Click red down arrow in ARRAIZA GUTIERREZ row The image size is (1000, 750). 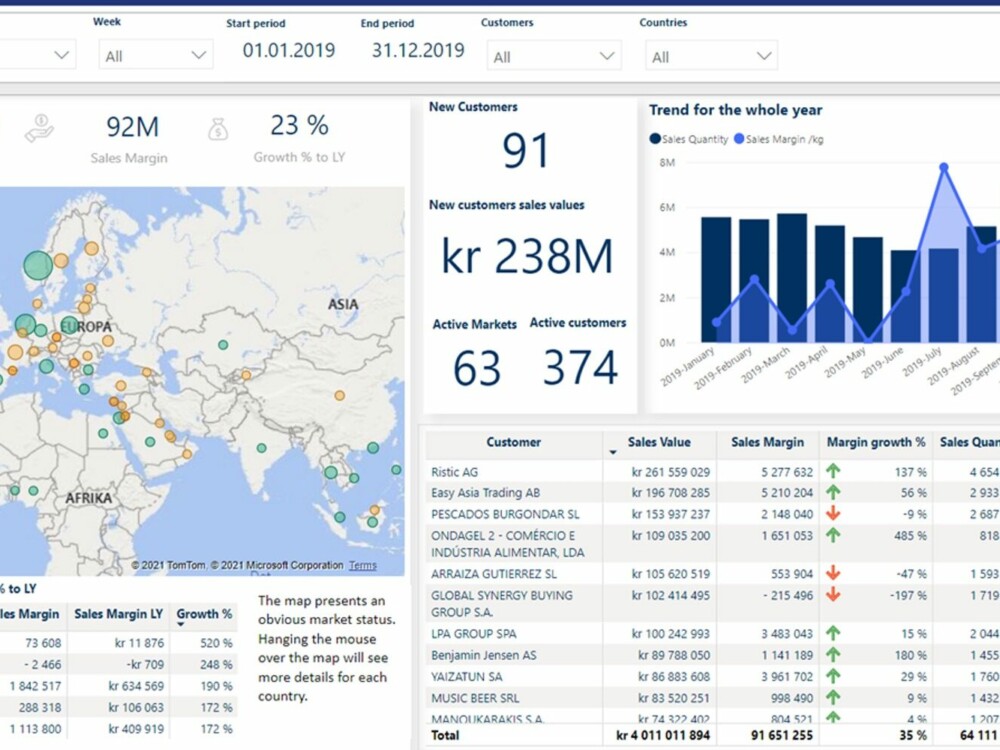(833, 573)
